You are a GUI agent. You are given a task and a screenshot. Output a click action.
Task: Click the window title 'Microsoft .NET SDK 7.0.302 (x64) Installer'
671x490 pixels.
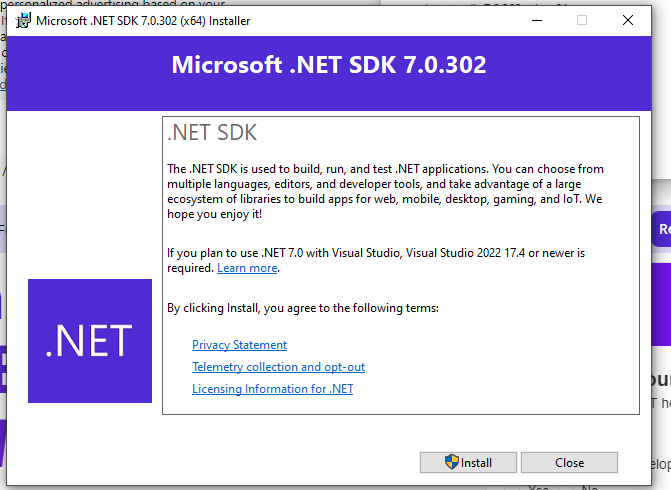click(x=143, y=21)
